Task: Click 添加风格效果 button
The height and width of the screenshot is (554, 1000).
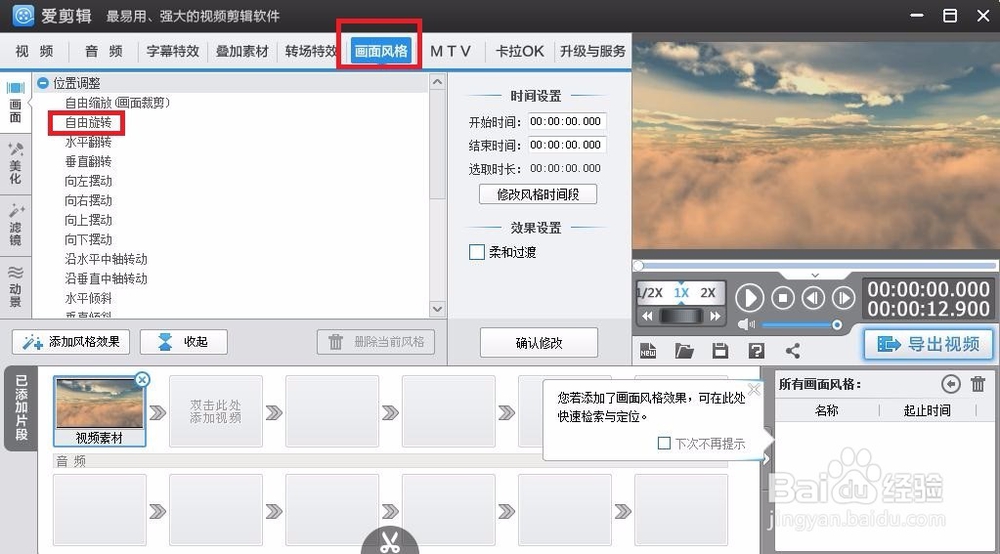Action: [71, 342]
